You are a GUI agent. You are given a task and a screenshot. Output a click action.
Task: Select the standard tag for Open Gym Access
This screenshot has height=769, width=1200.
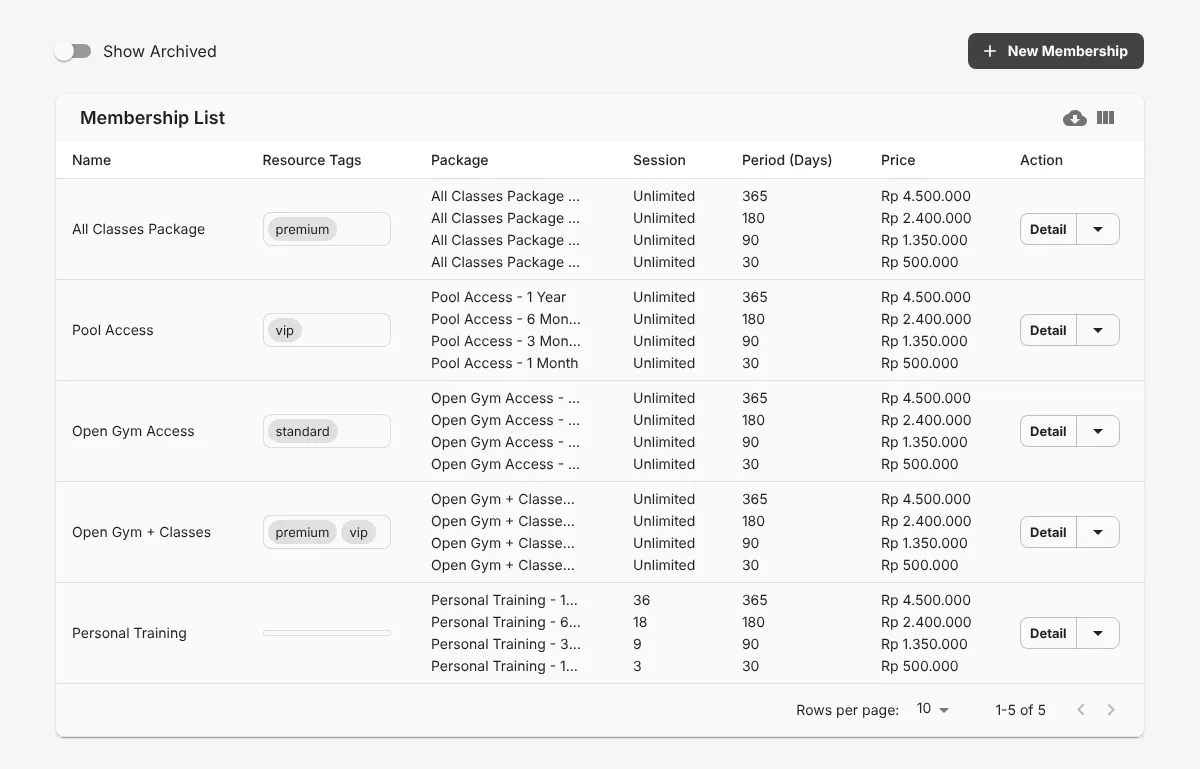pos(302,431)
